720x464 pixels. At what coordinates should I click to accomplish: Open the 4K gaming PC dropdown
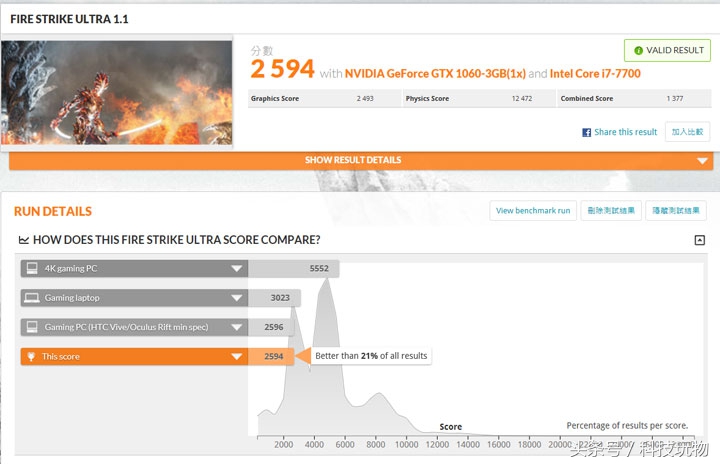(x=237, y=269)
